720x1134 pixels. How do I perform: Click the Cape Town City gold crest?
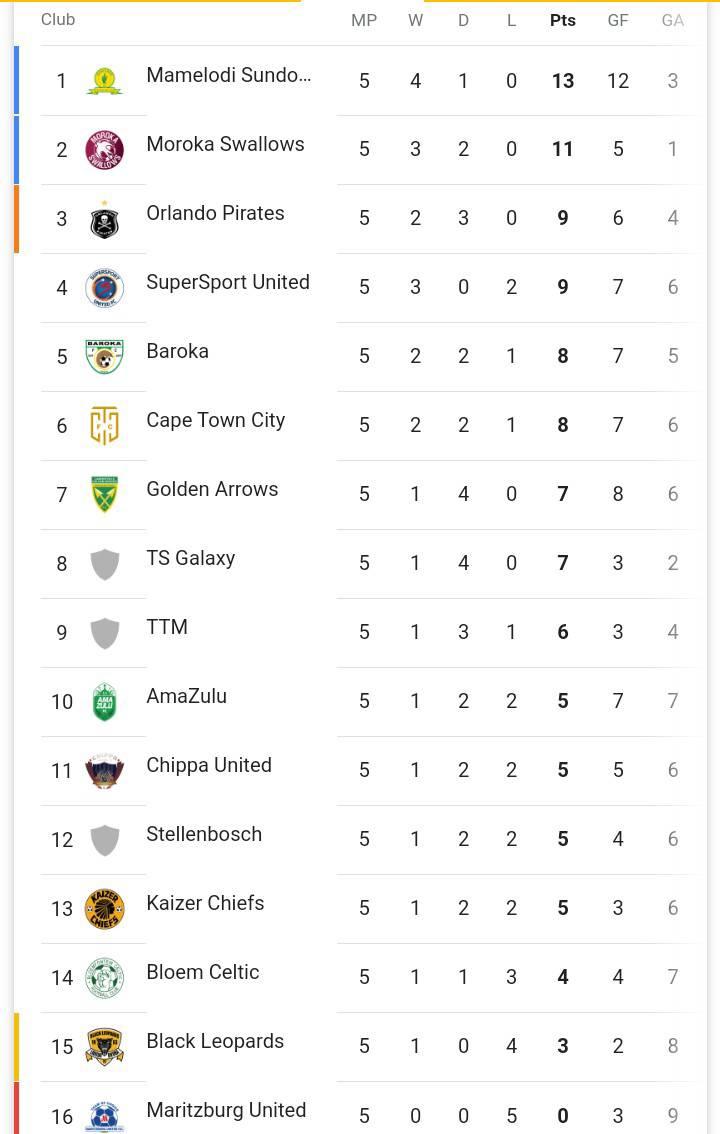pyautogui.click(x=105, y=425)
